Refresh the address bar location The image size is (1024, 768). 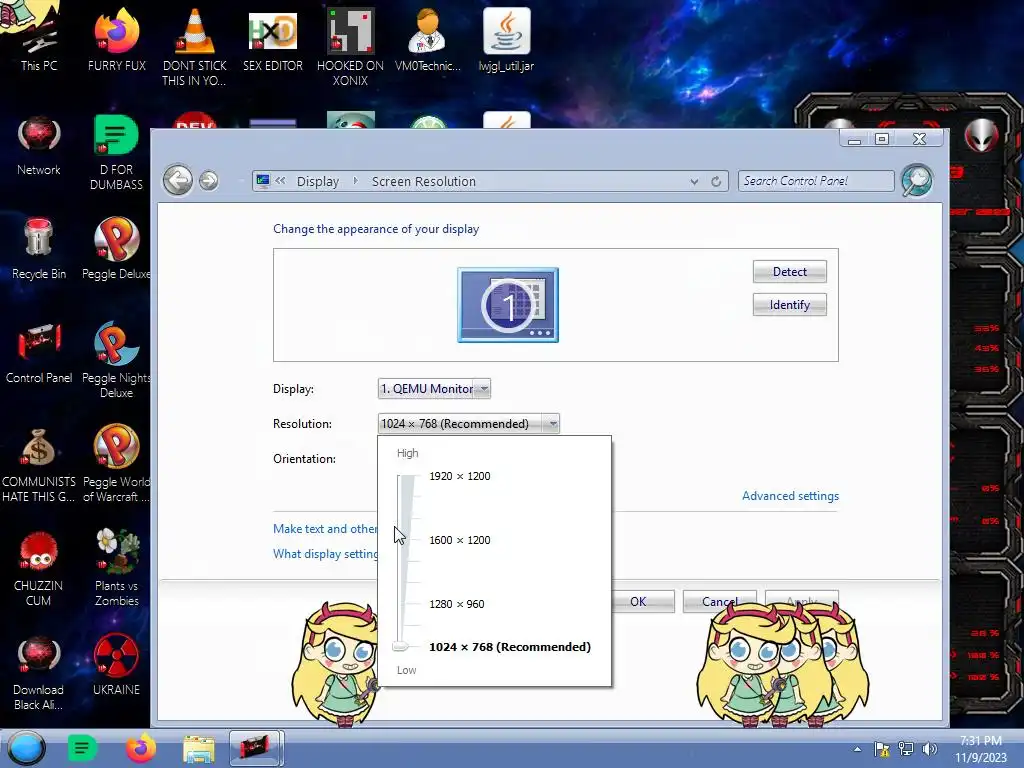(716, 182)
